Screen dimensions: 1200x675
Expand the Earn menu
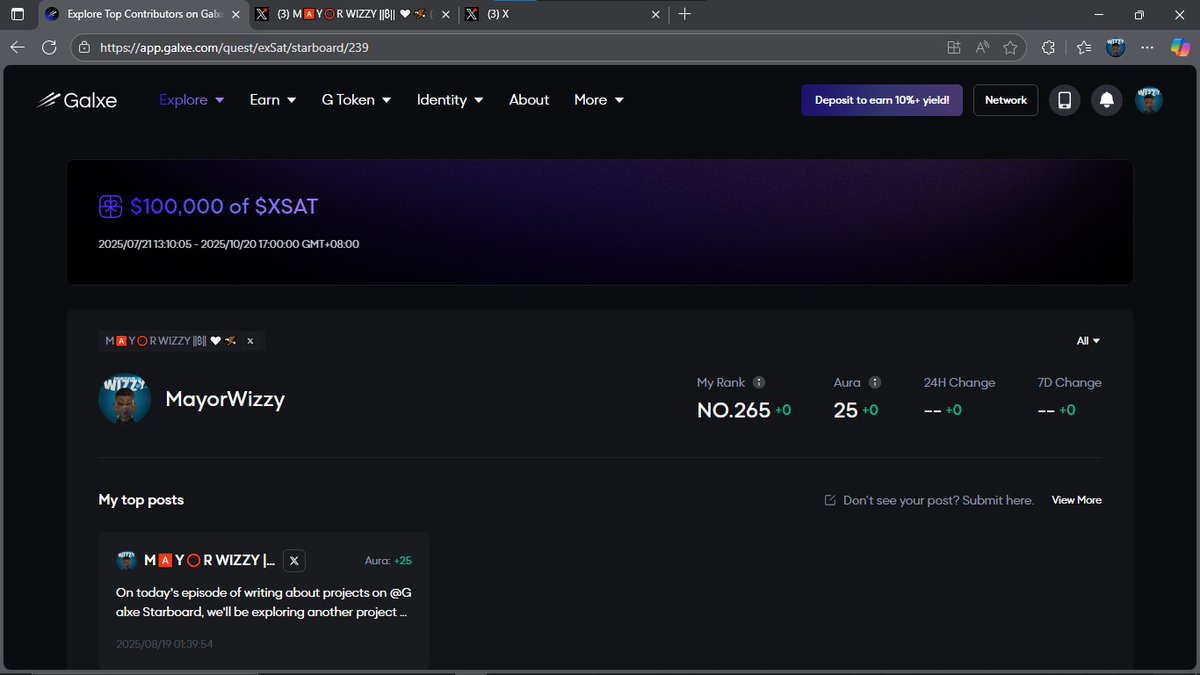pyautogui.click(x=273, y=100)
